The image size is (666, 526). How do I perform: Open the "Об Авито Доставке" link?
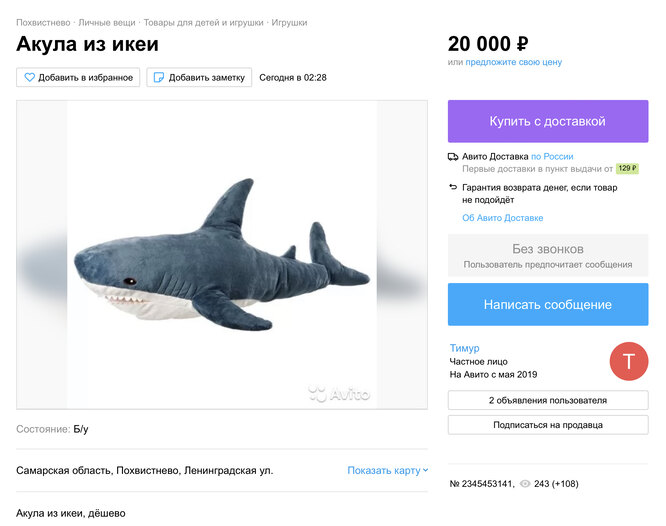click(x=502, y=217)
